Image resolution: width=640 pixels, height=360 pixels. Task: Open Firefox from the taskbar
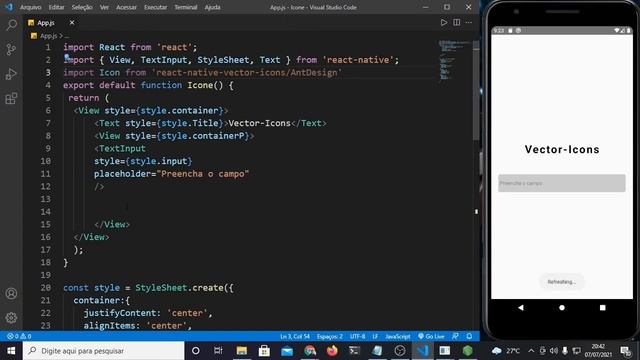332,351
